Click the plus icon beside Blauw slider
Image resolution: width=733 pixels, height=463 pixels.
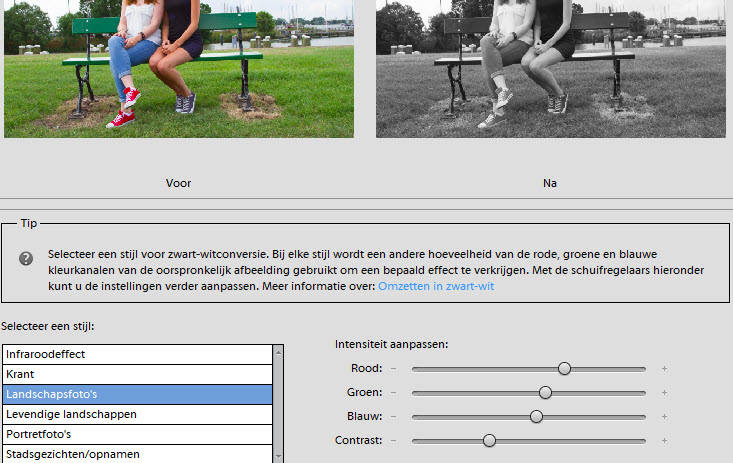[664, 416]
